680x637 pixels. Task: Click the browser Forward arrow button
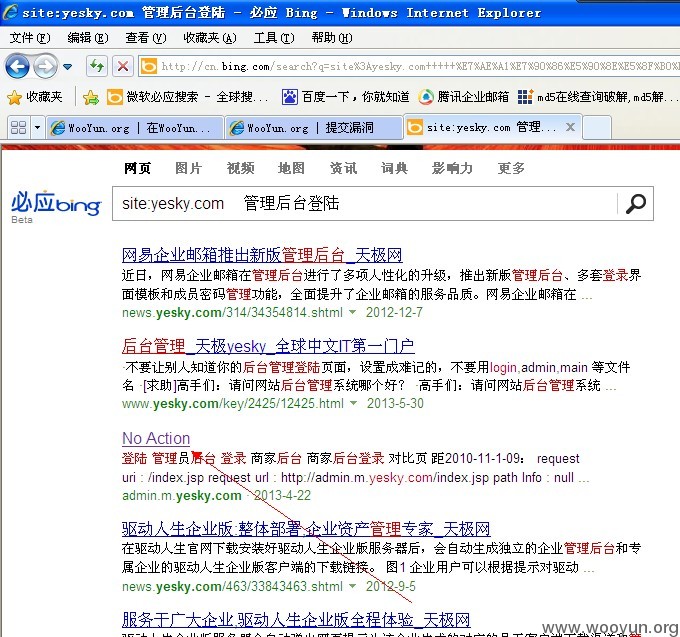tap(45, 66)
